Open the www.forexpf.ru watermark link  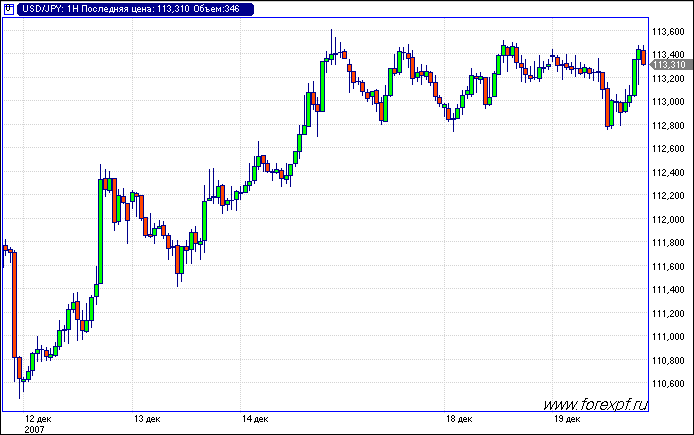click(x=596, y=405)
